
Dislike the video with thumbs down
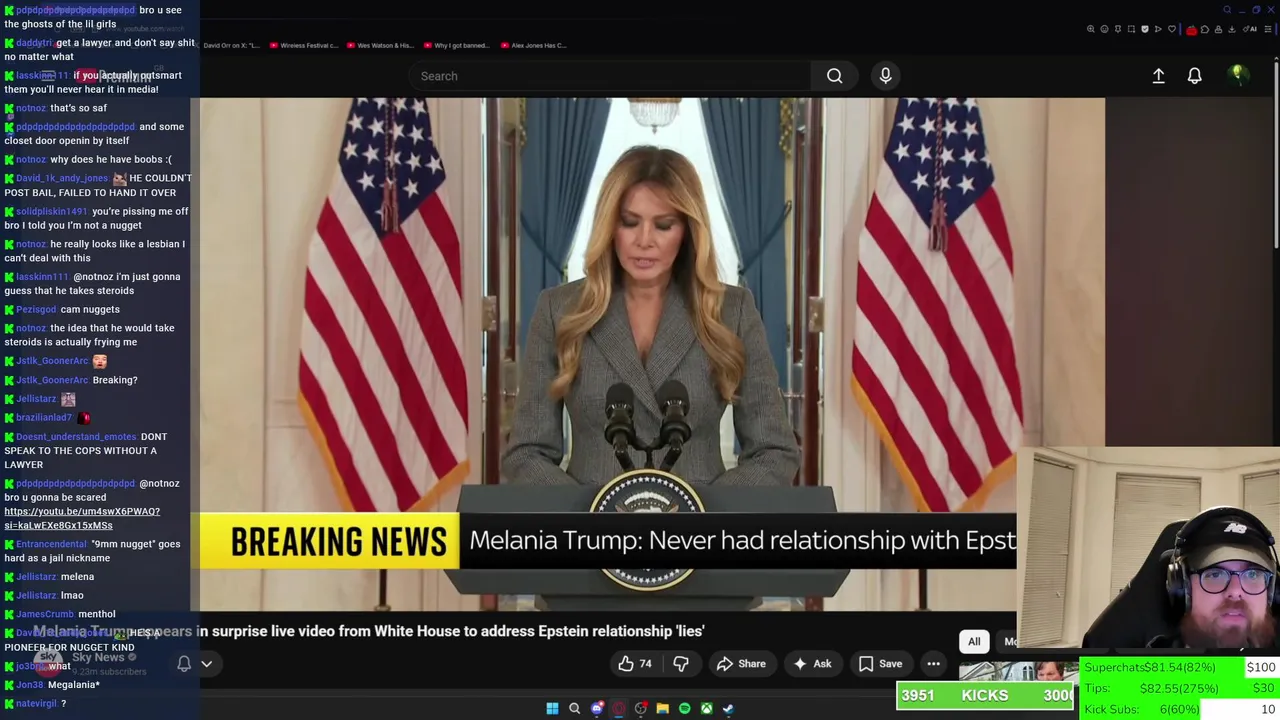[x=680, y=664]
